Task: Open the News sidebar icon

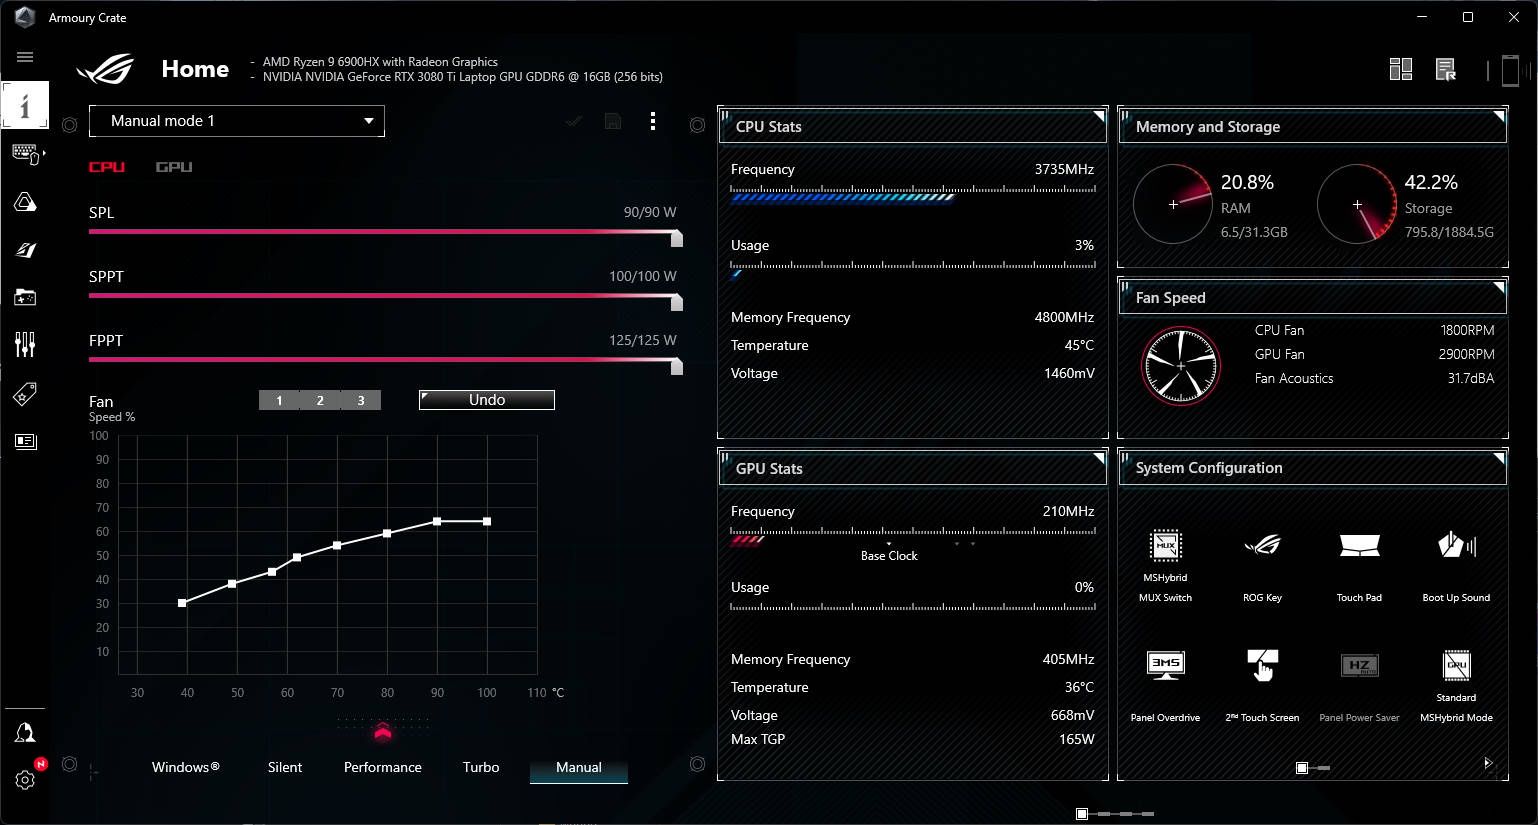Action: click(25, 441)
